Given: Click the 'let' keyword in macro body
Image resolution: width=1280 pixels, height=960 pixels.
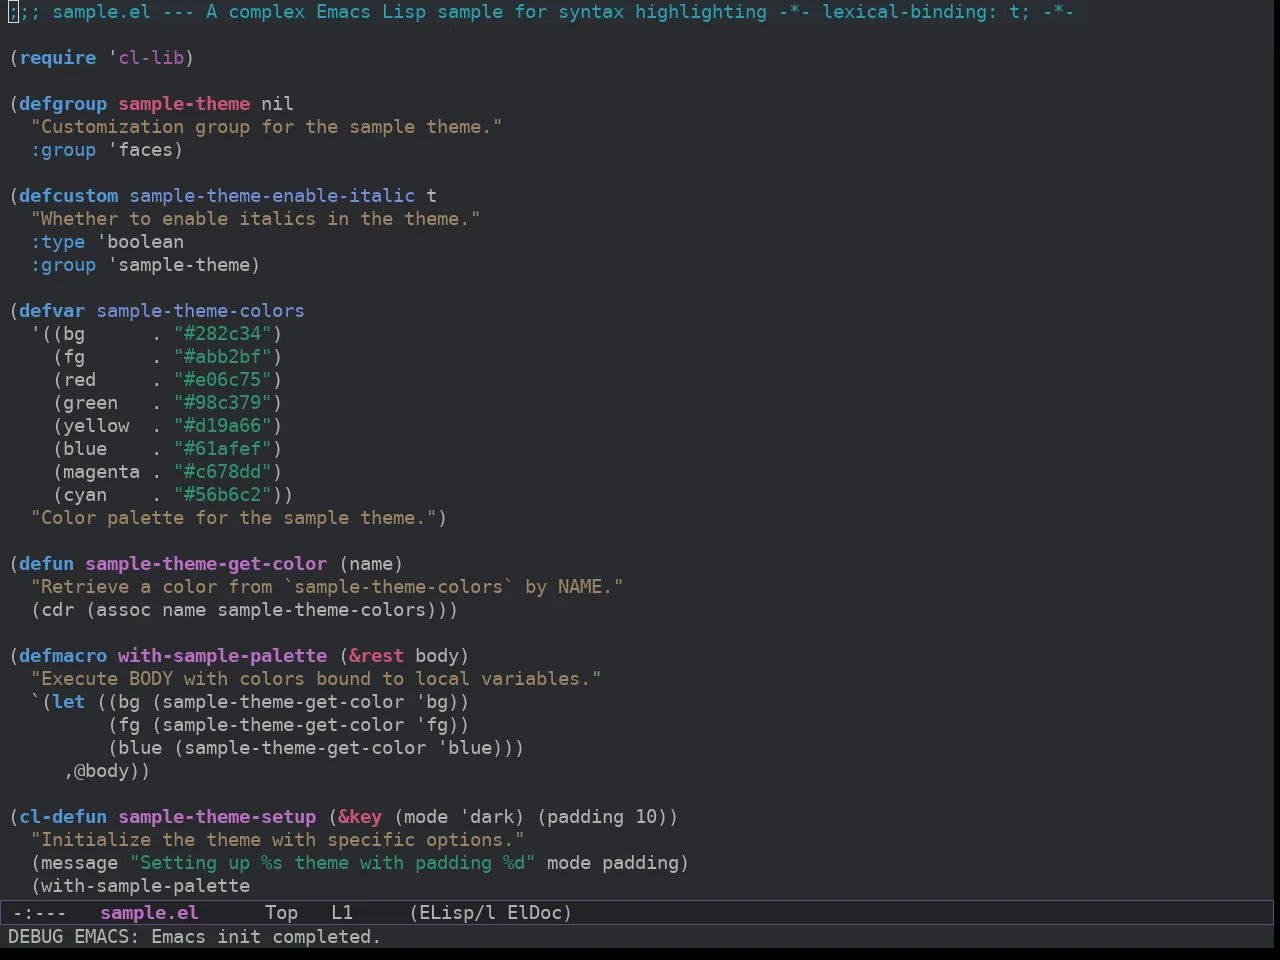Looking at the screenshot, I should (69, 702).
